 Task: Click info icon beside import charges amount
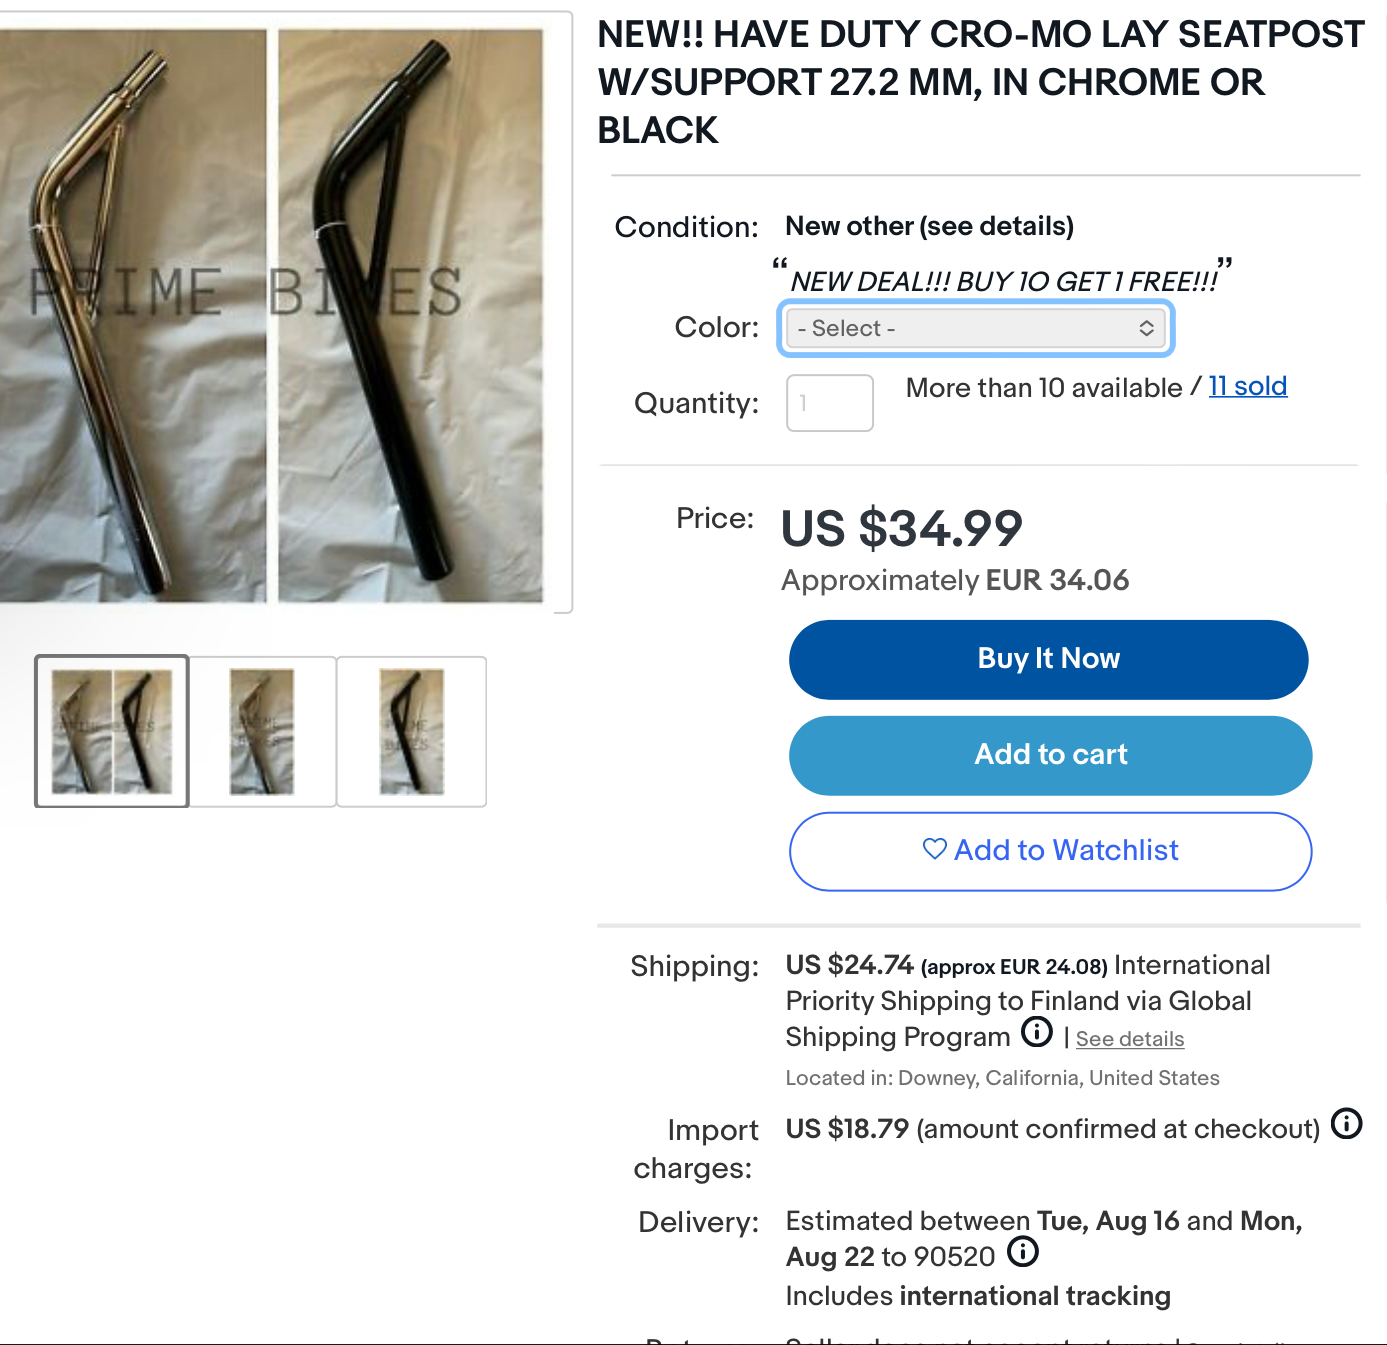(1347, 1124)
